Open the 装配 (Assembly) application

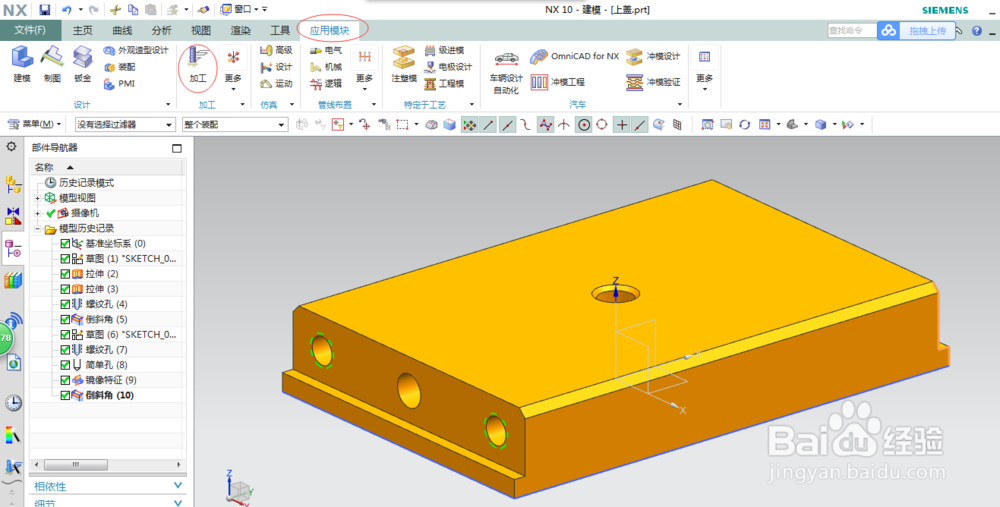click(119, 67)
